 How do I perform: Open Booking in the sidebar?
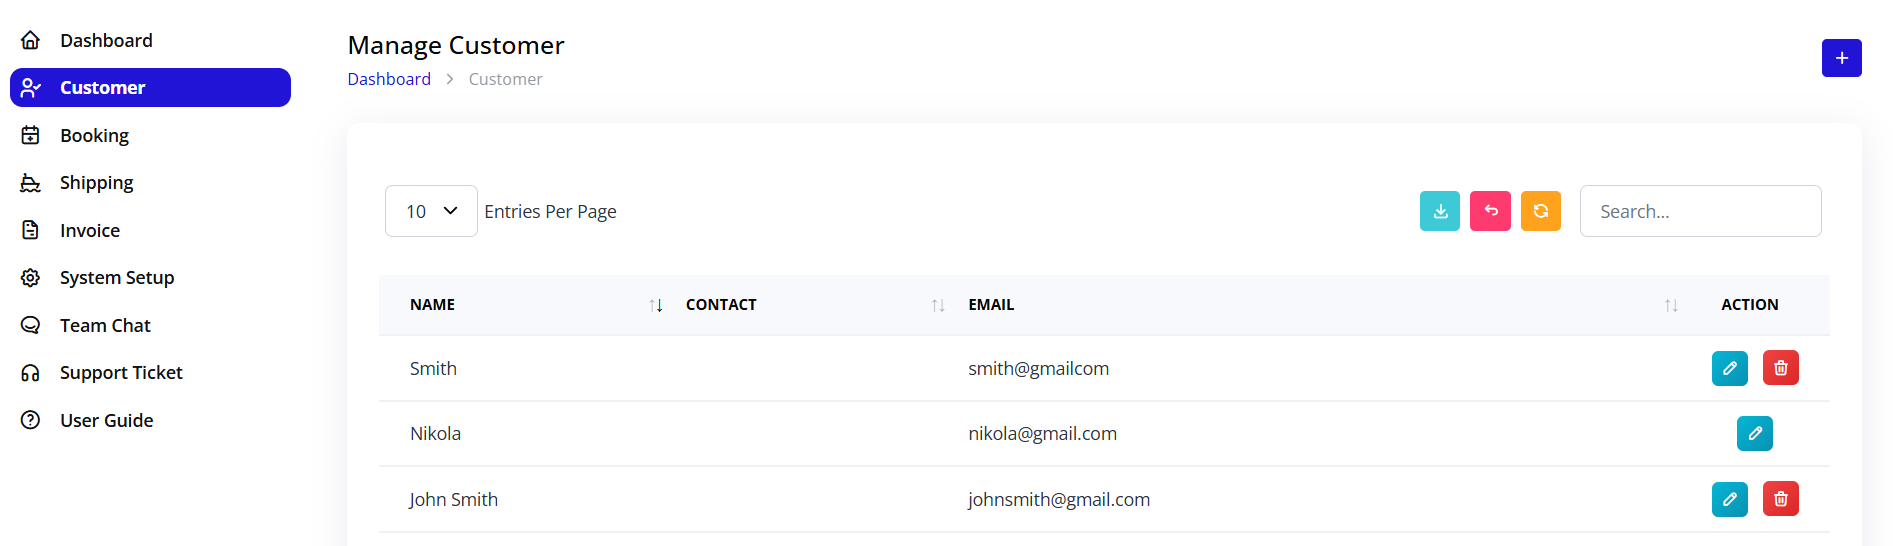point(94,135)
